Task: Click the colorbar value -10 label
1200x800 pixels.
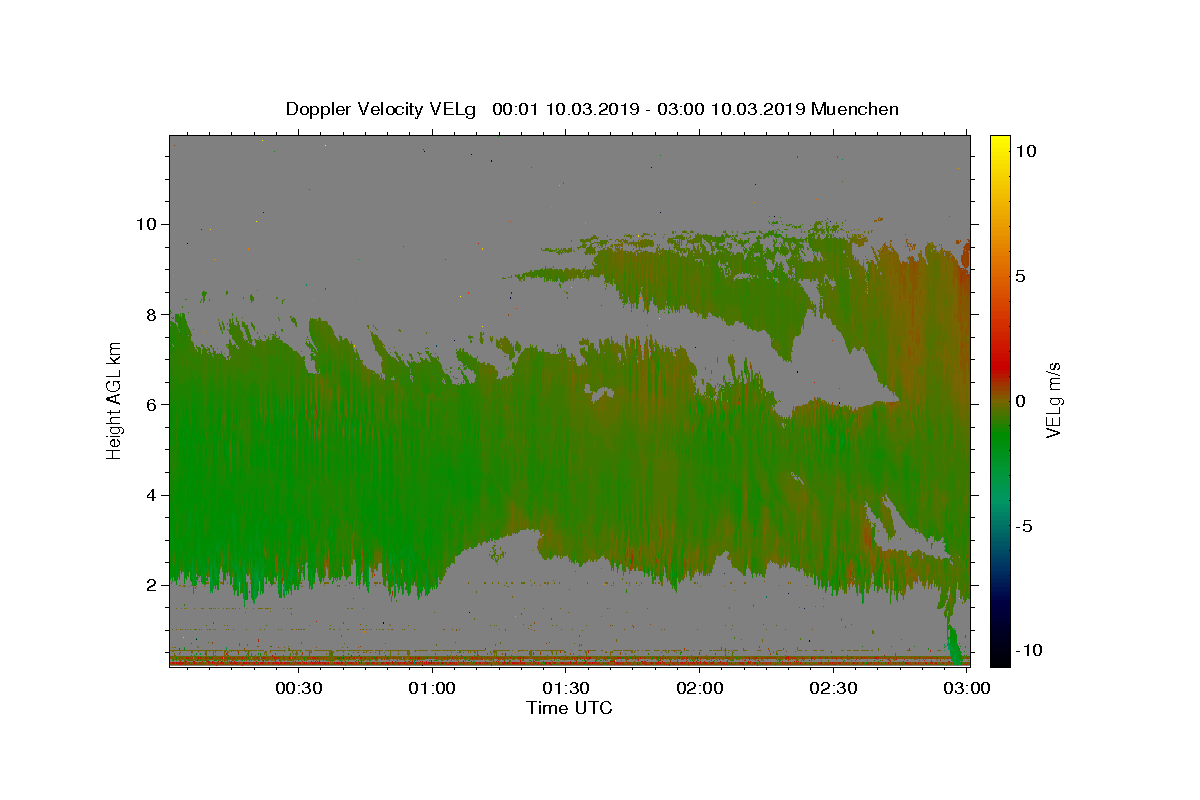Action: 1029,651
